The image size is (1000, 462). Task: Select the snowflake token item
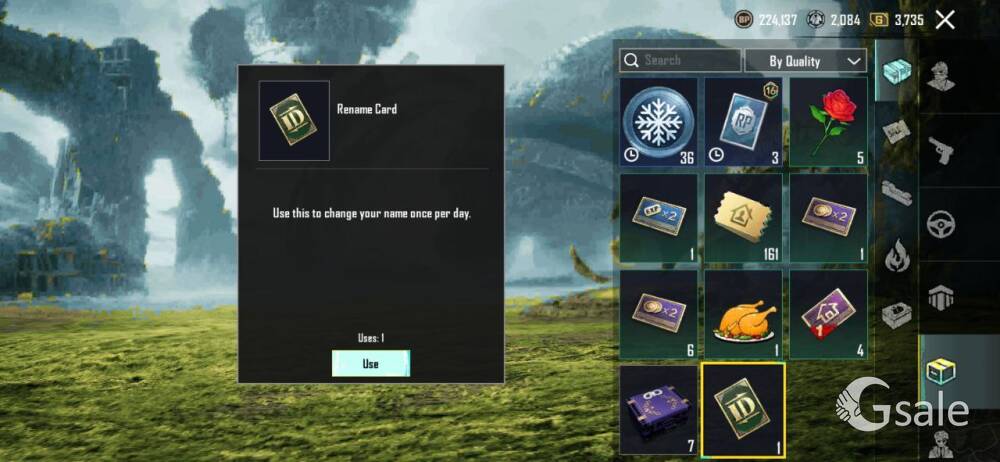point(658,122)
